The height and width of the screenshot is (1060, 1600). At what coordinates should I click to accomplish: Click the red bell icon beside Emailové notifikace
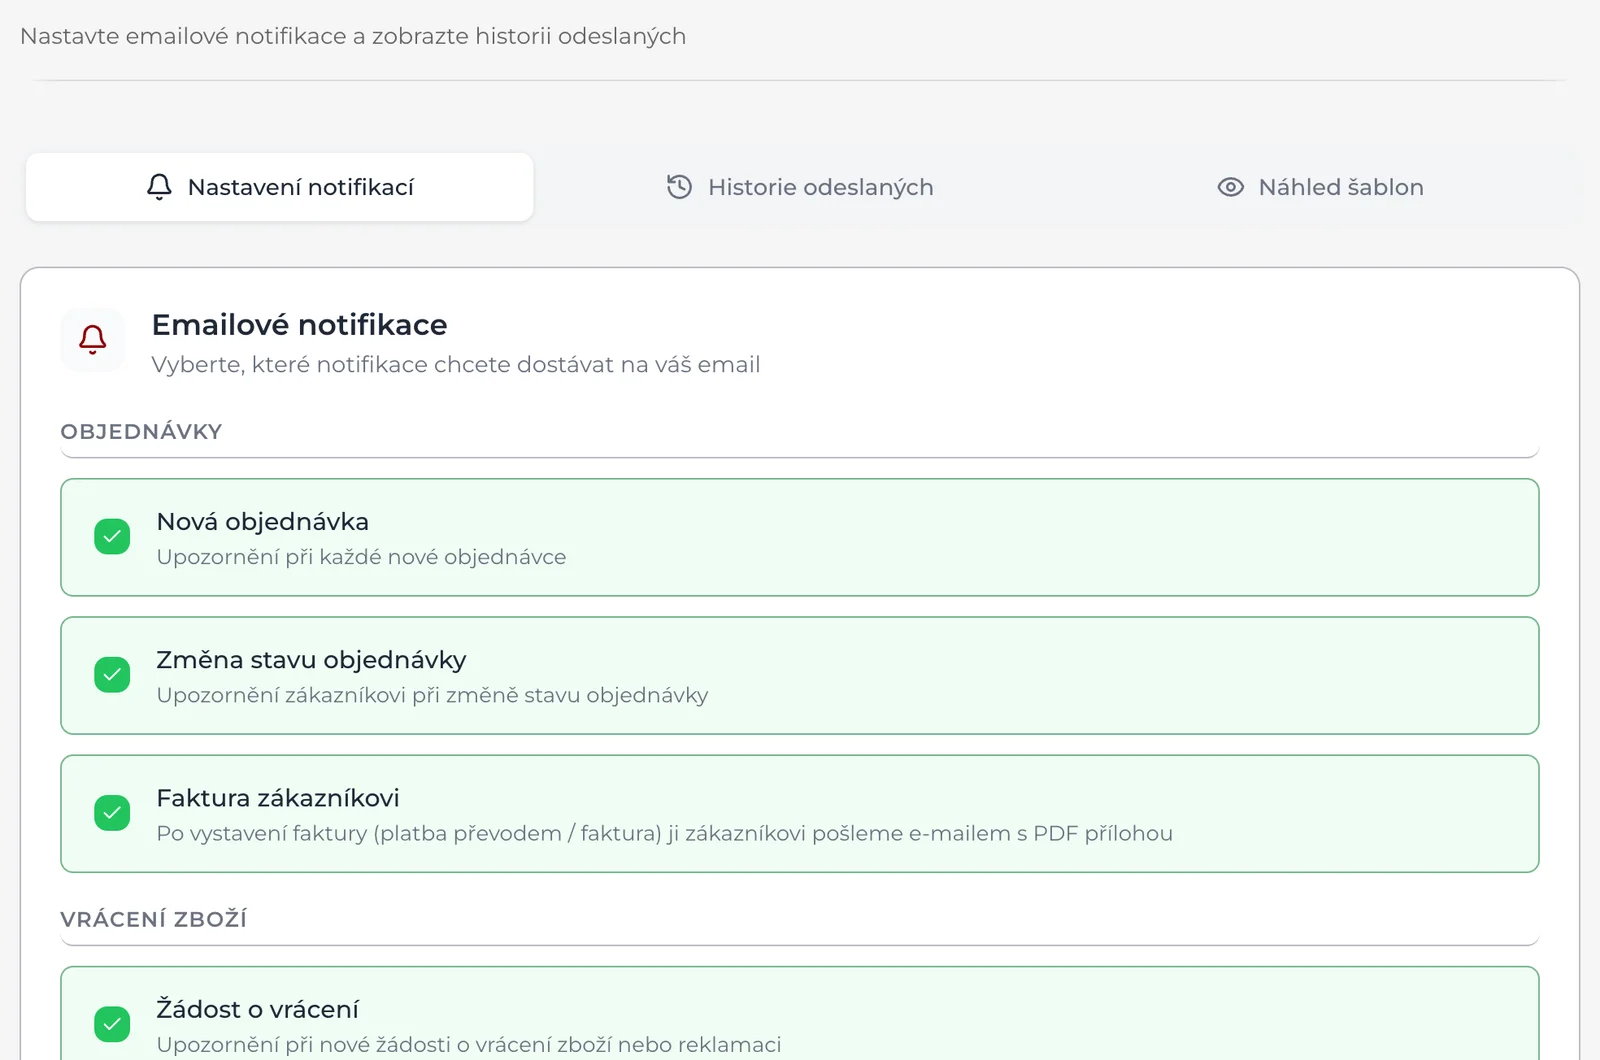pos(93,340)
